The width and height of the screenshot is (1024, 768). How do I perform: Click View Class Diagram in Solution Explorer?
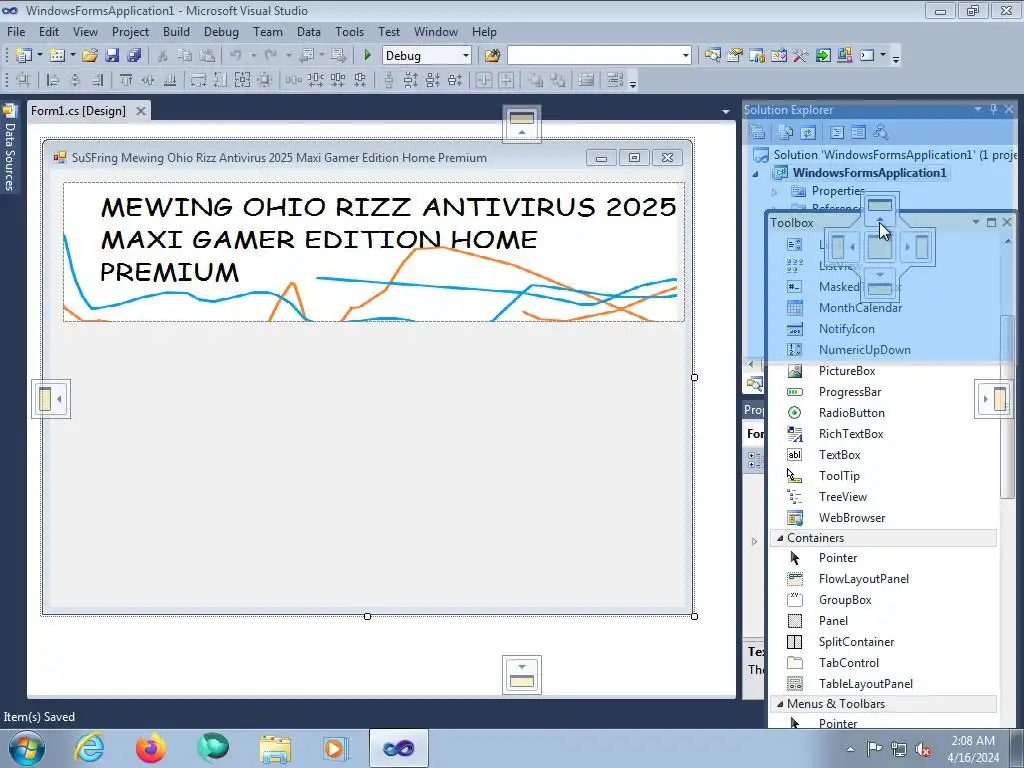pos(880,133)
